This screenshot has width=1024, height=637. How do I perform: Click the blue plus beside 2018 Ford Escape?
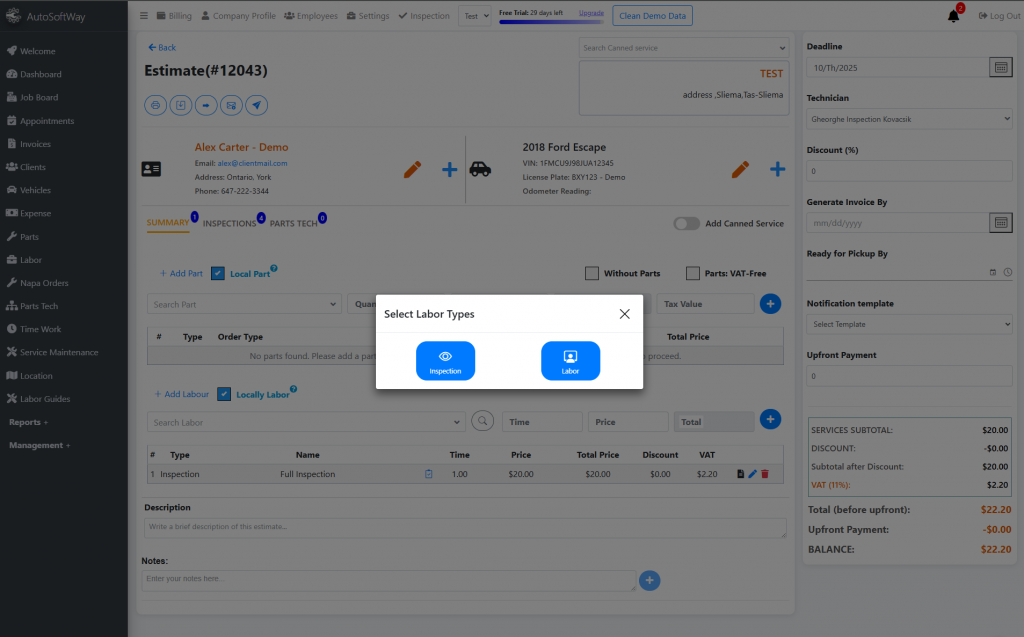point(777,169)
